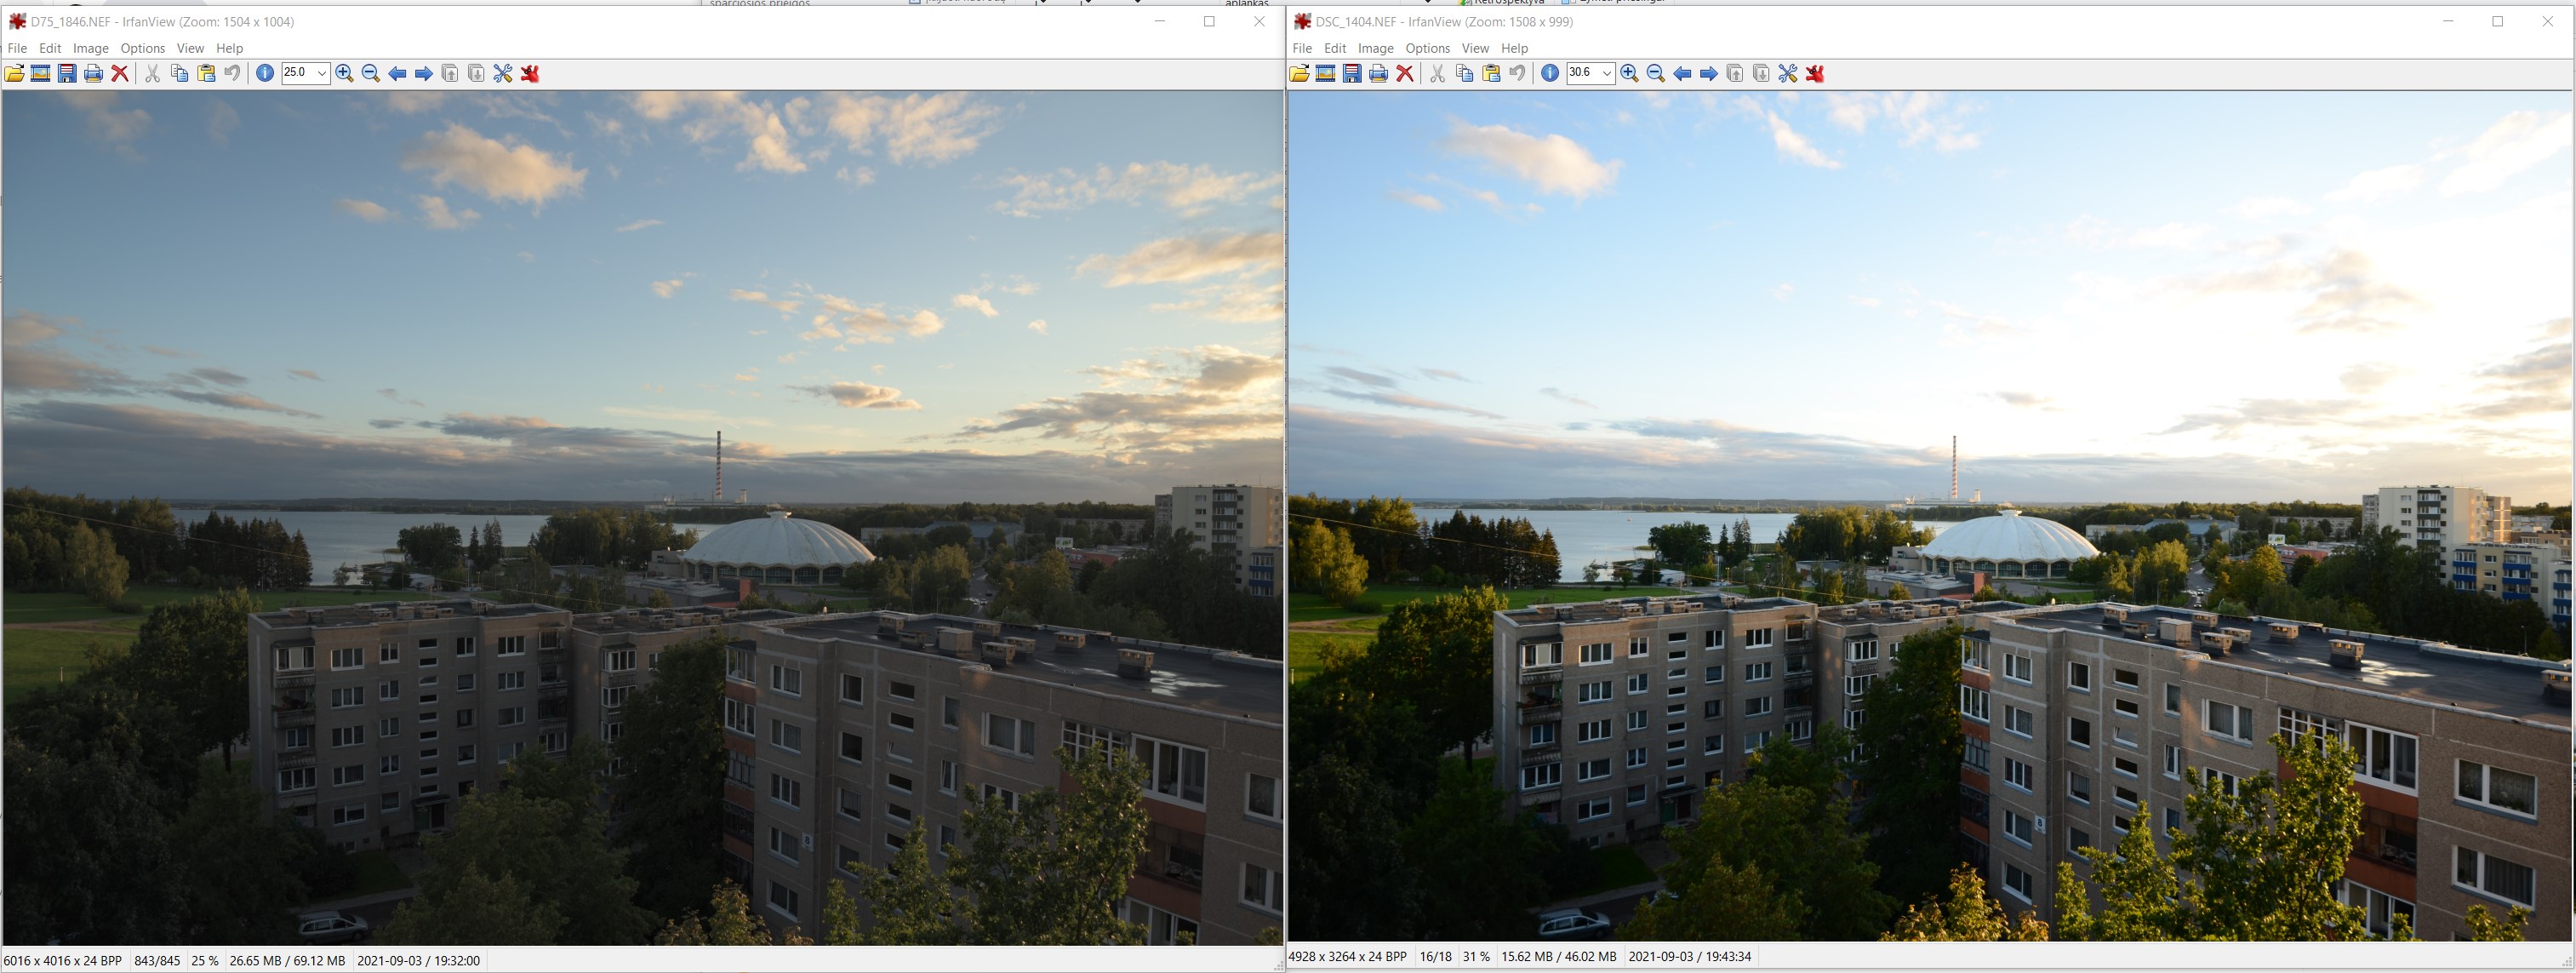Print the image from right window
2576x973 pixels.
pos(1378,73)
